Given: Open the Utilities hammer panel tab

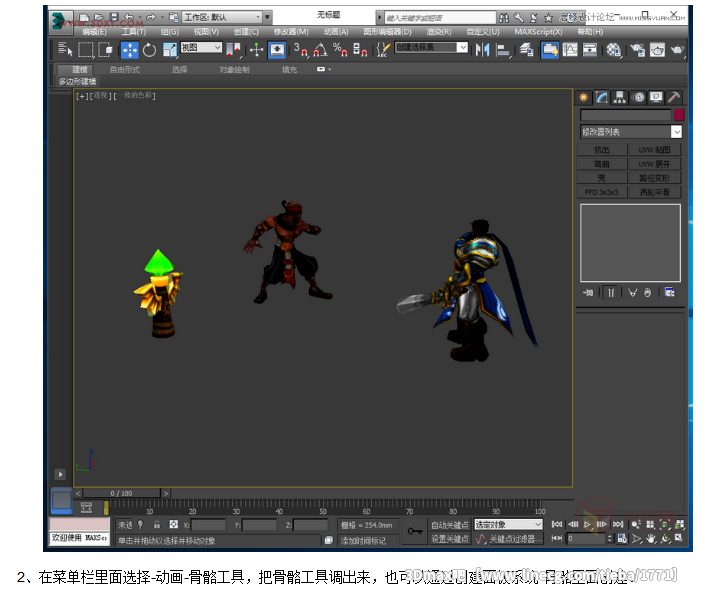Looking at the screenshot, I should pyautogui.click(x=674, y=97).
